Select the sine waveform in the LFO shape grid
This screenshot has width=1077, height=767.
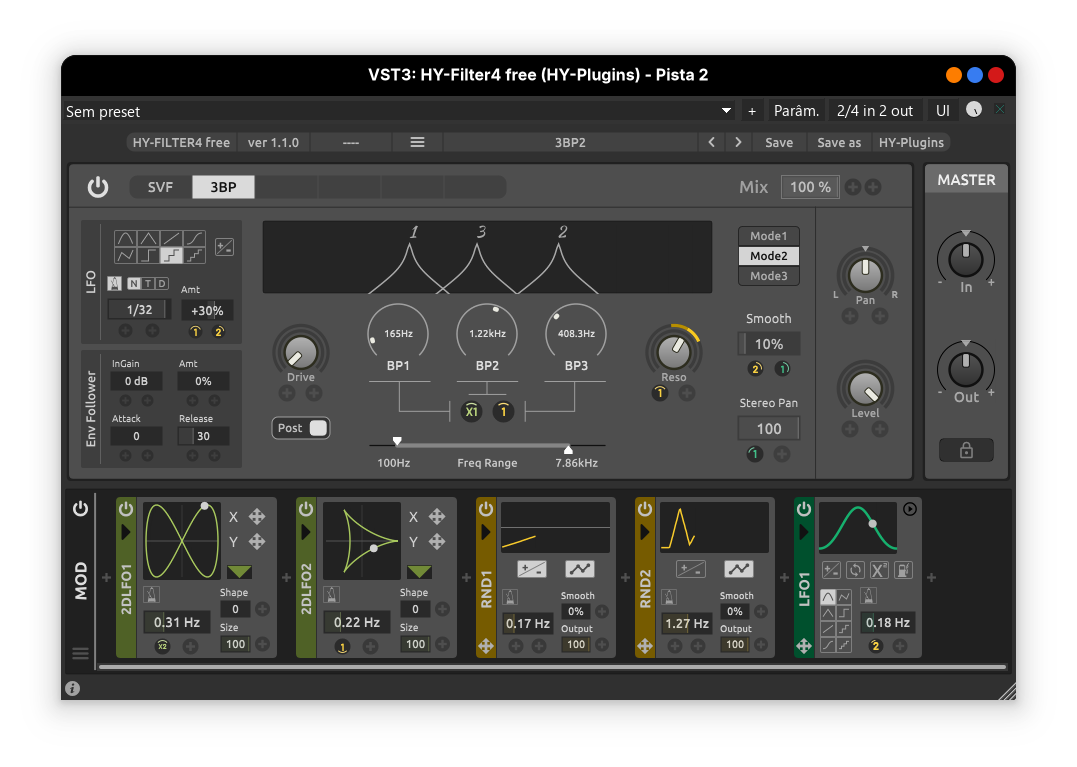pyautogui.click(x=125, y=237)
